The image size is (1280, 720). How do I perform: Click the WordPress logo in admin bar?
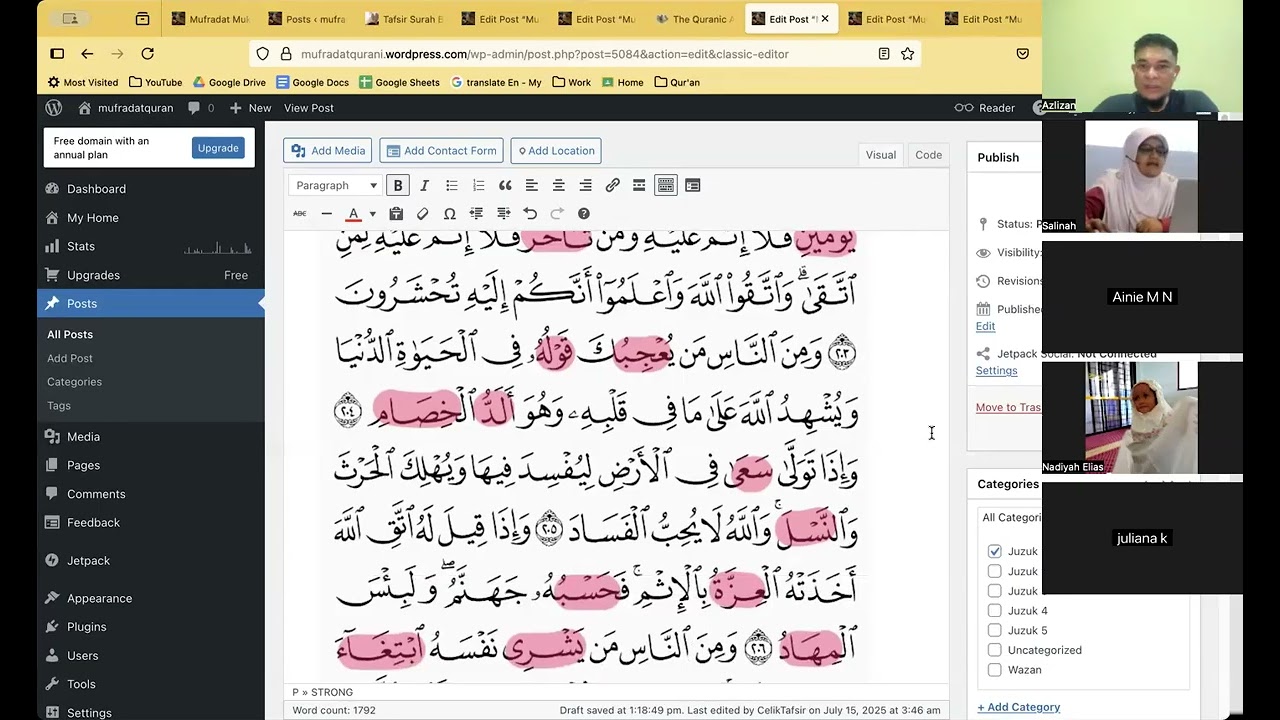[54, 108]
